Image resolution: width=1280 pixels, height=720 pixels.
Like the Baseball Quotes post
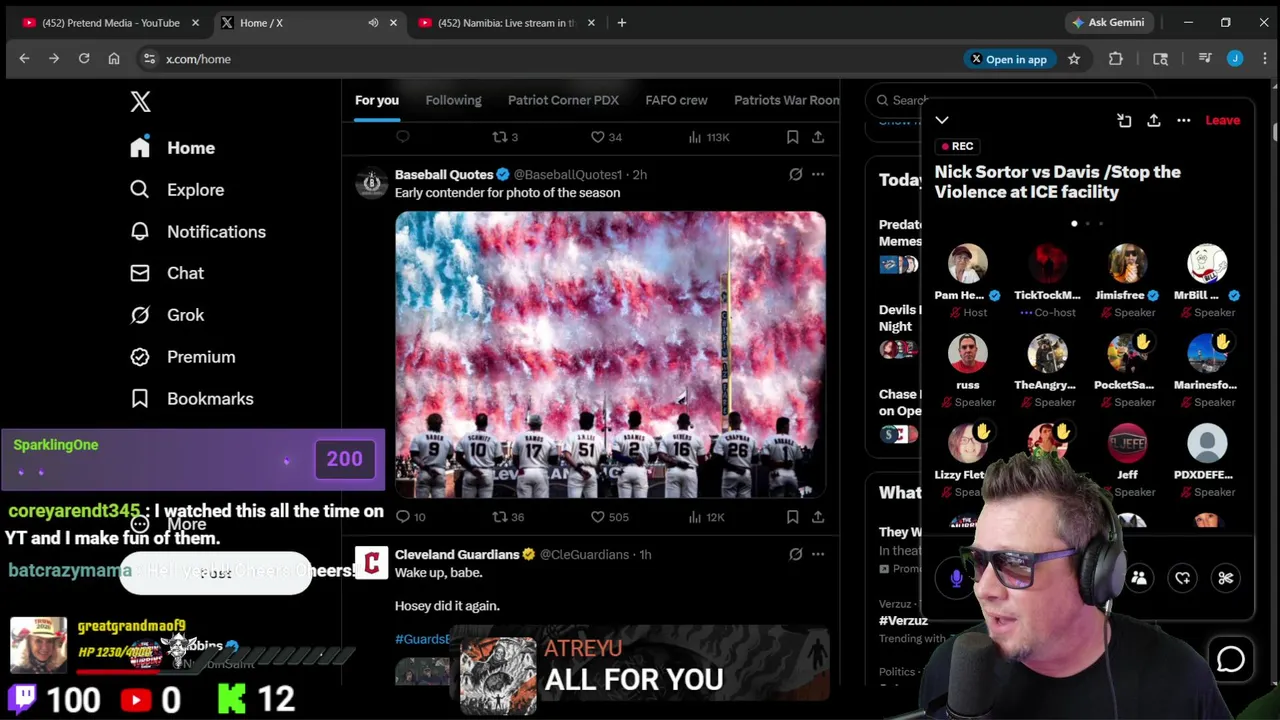point(598,517)
